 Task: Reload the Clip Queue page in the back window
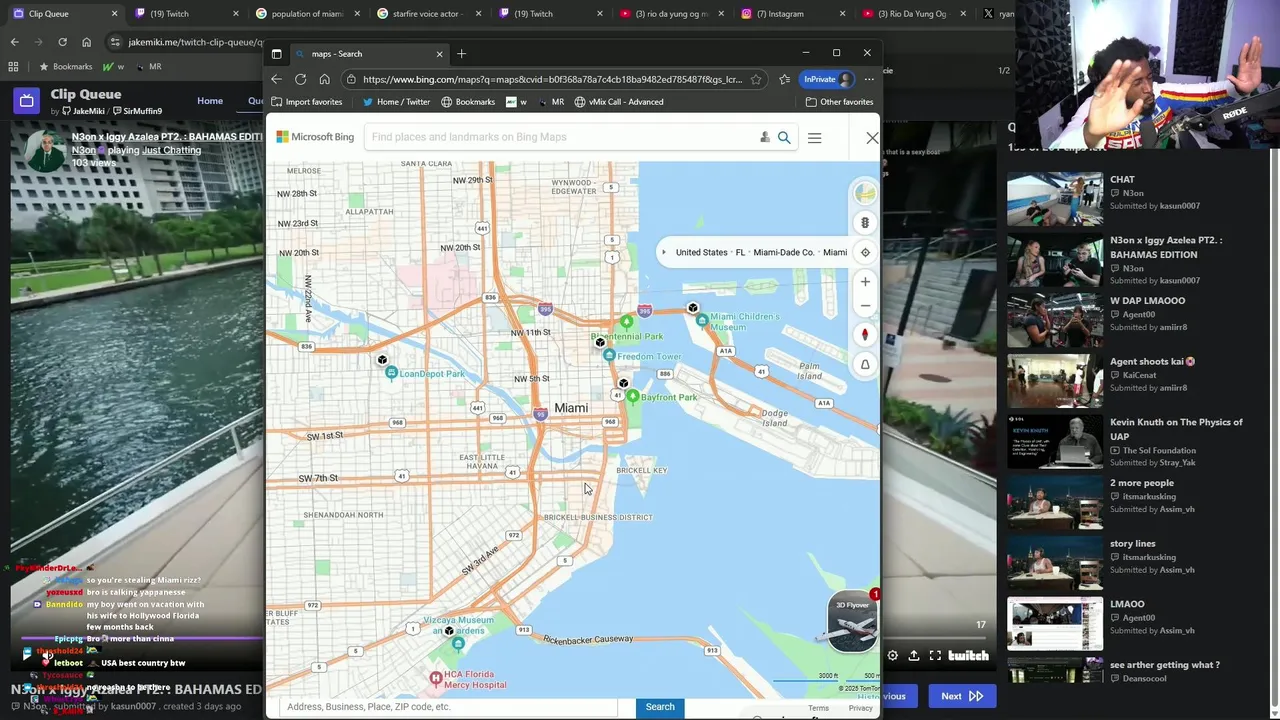tap(62, 42)
